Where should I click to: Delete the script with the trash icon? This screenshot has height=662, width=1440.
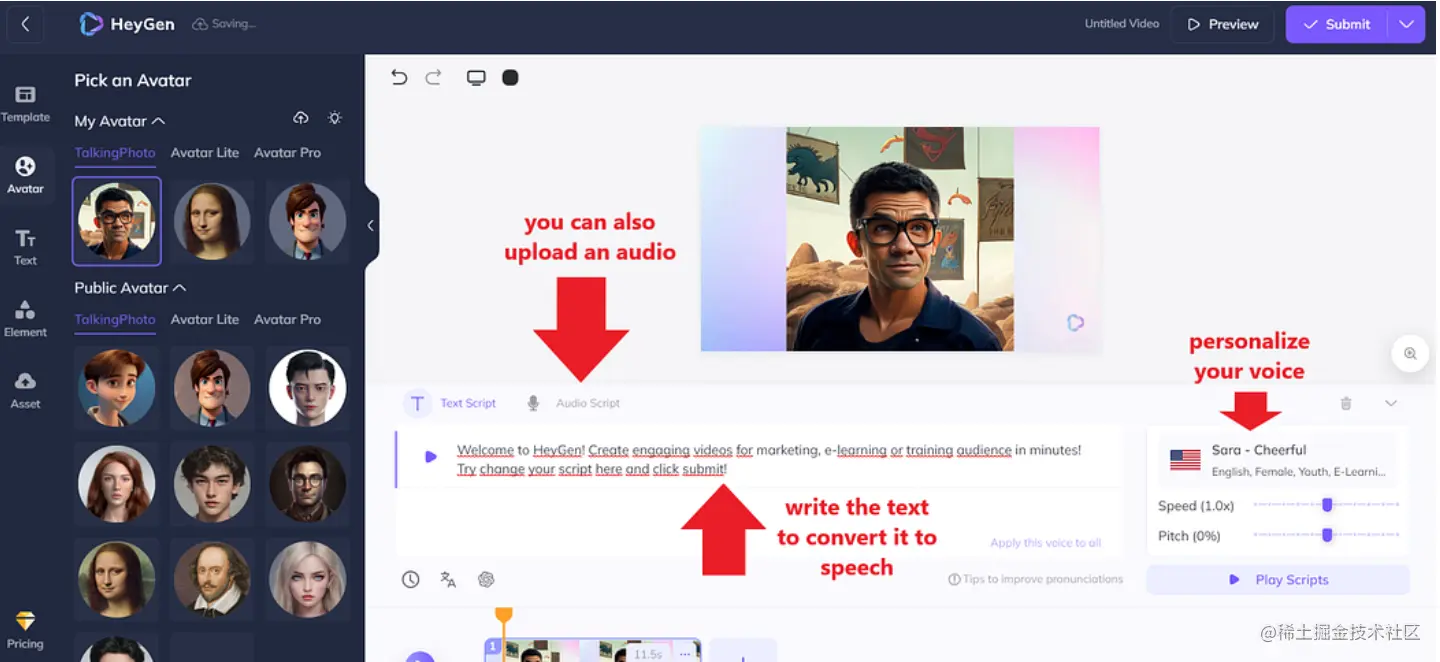(x=1346, y=403)
